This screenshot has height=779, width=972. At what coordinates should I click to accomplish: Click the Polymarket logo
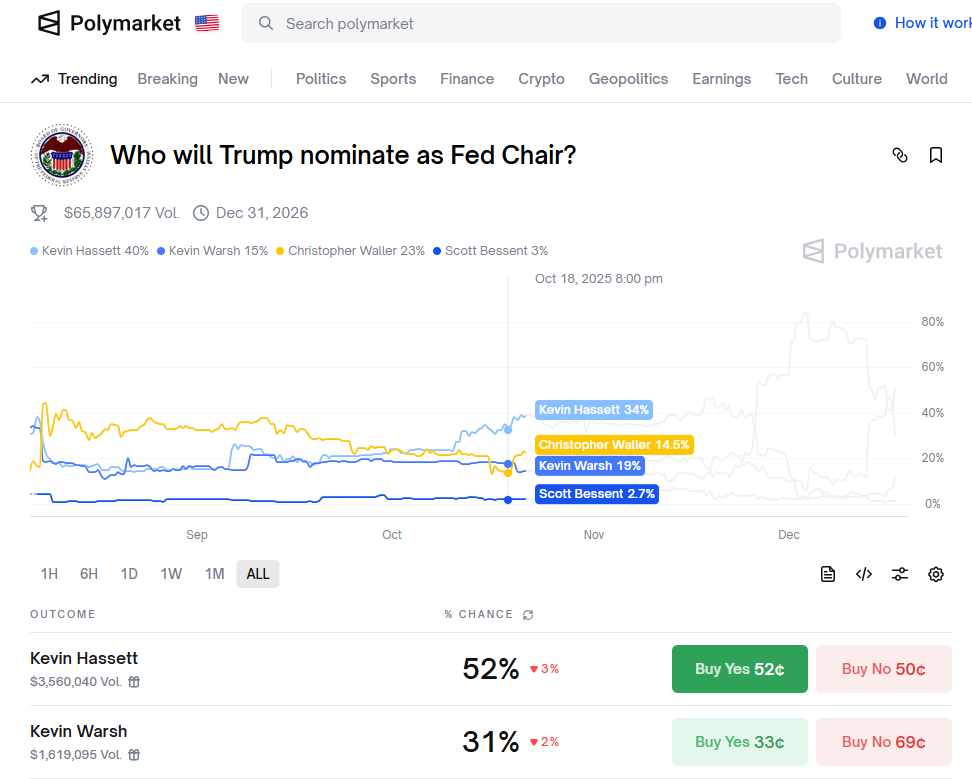tap(110, 23)
